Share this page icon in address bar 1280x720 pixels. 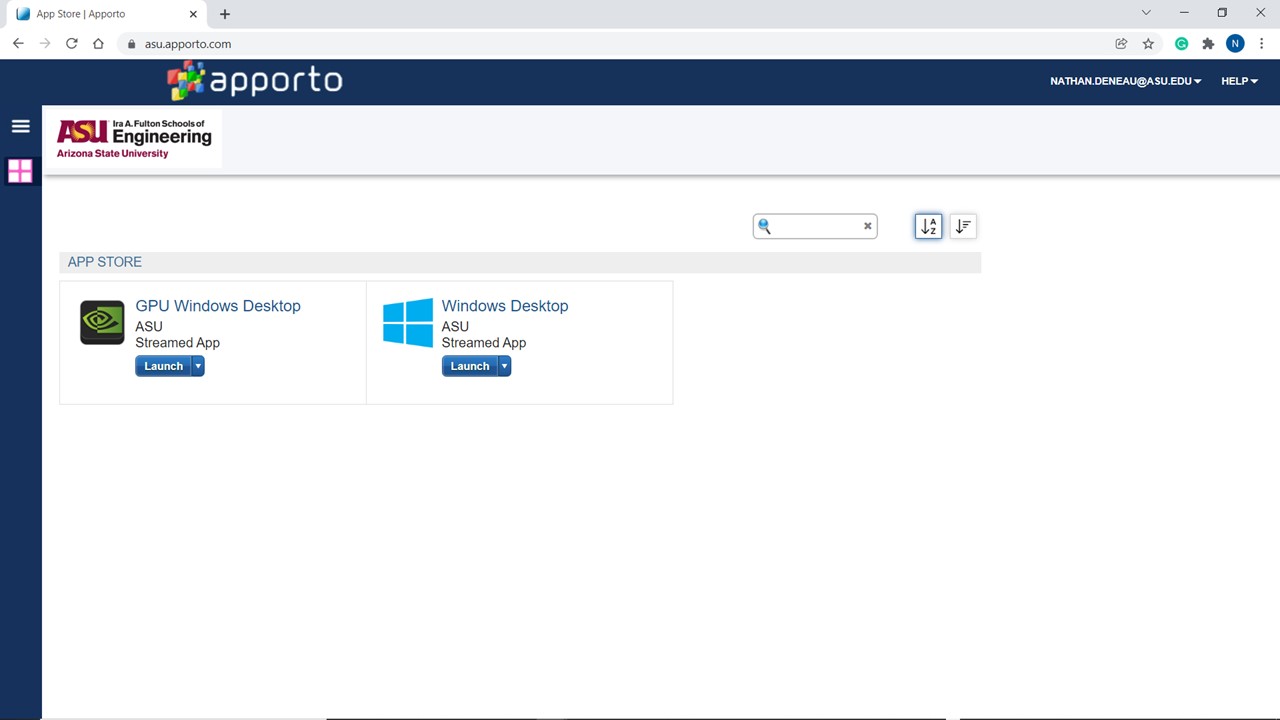pos(1121,44)
